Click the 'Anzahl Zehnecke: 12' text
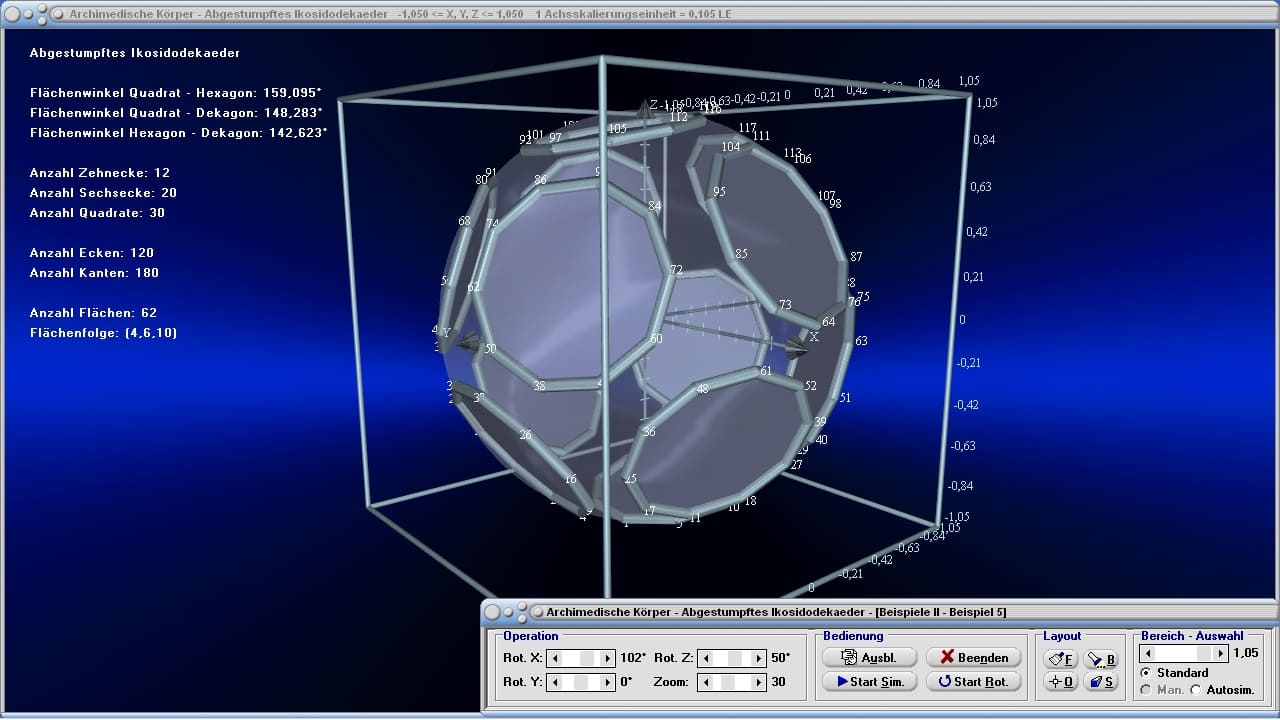The image size is (1280, 720). point(100,172)
